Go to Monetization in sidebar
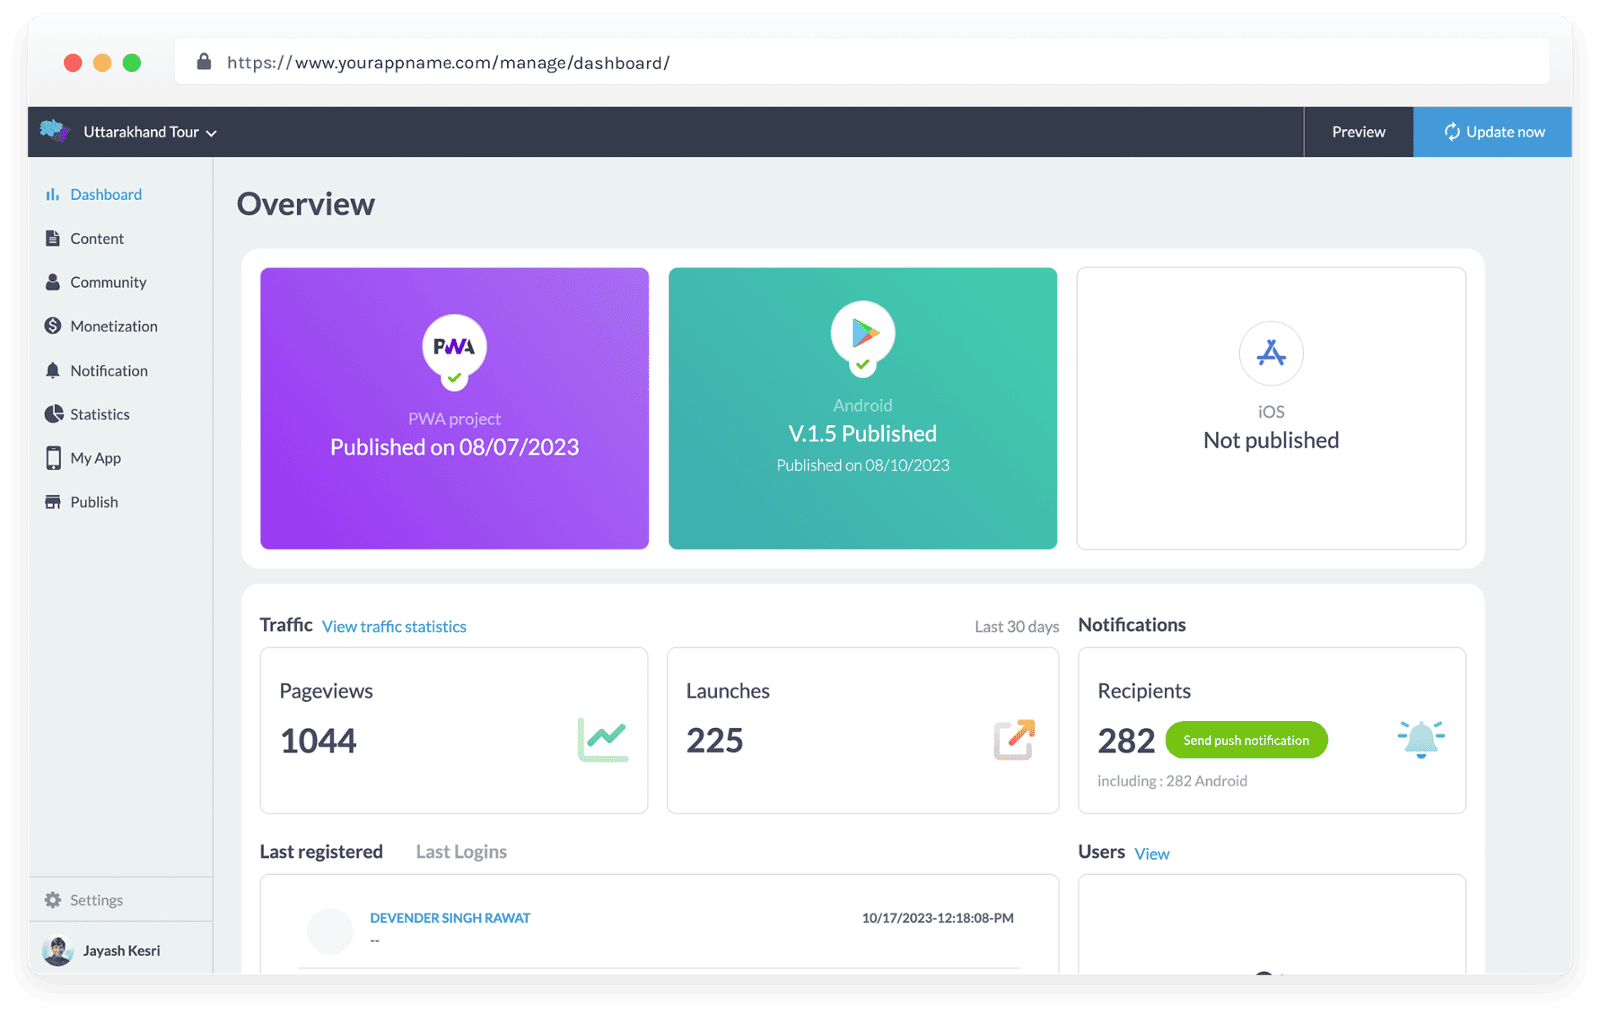 (x=113, y=327)
